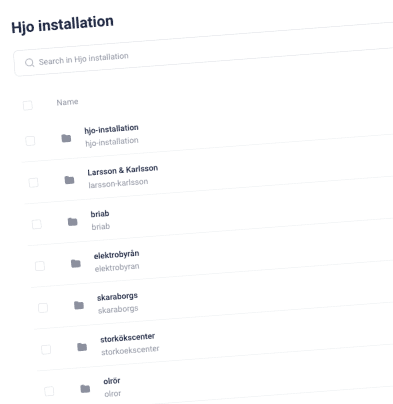393x404 pixels.
Task: Select the briab row checkbox
Action: pyautogui.click(x=37, y=224)
